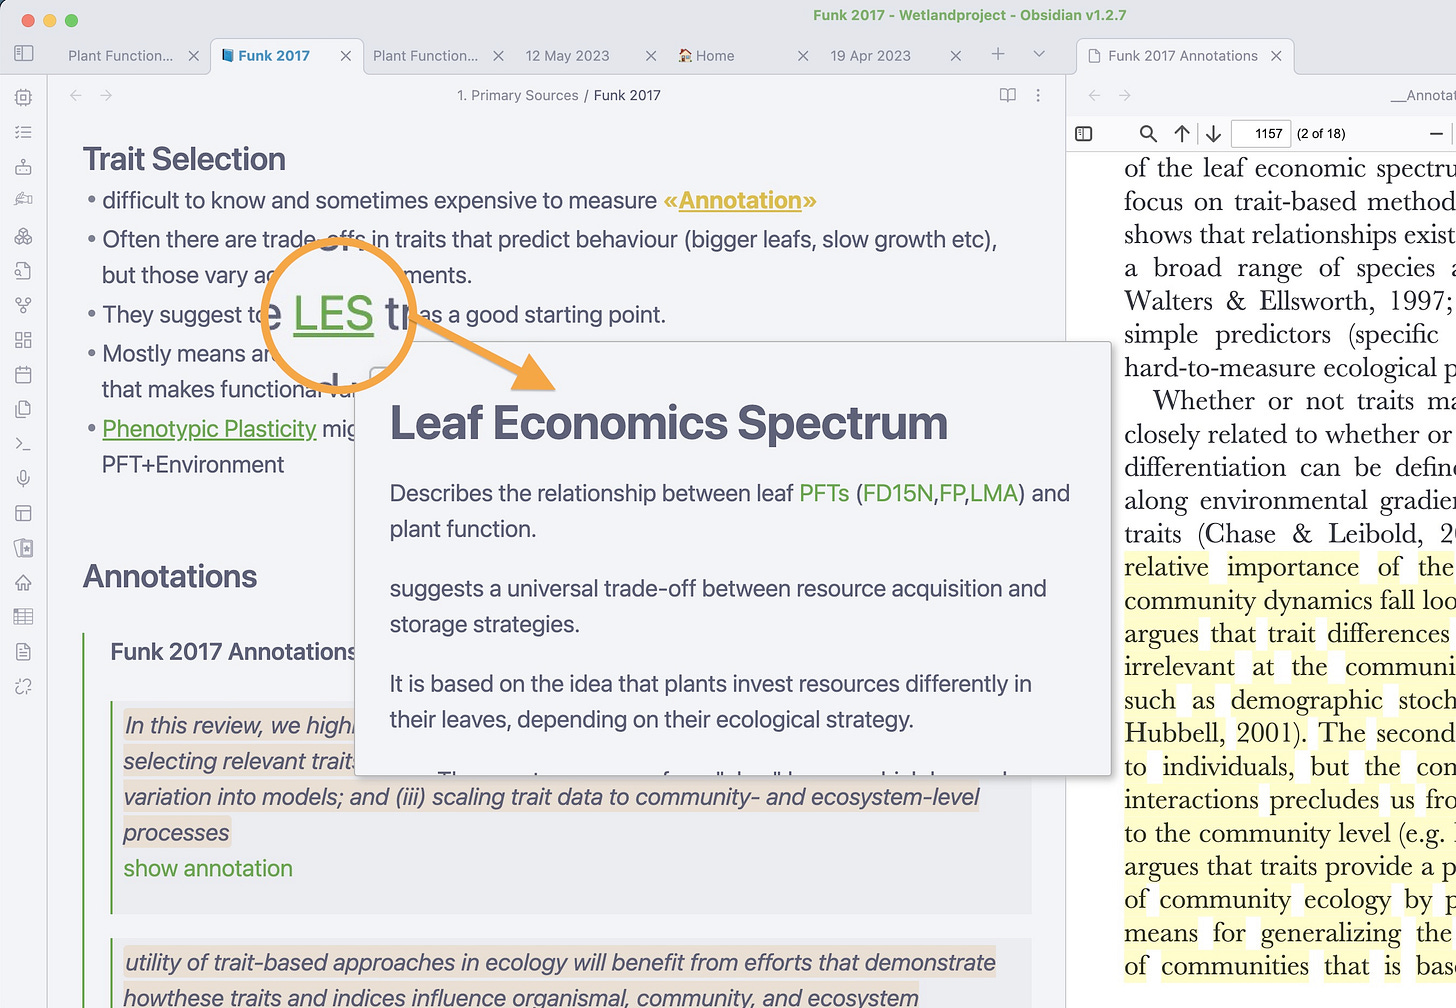1456x1008 pixels.
Task: Click the Annotations heading
Action: [x=170, y=577]
